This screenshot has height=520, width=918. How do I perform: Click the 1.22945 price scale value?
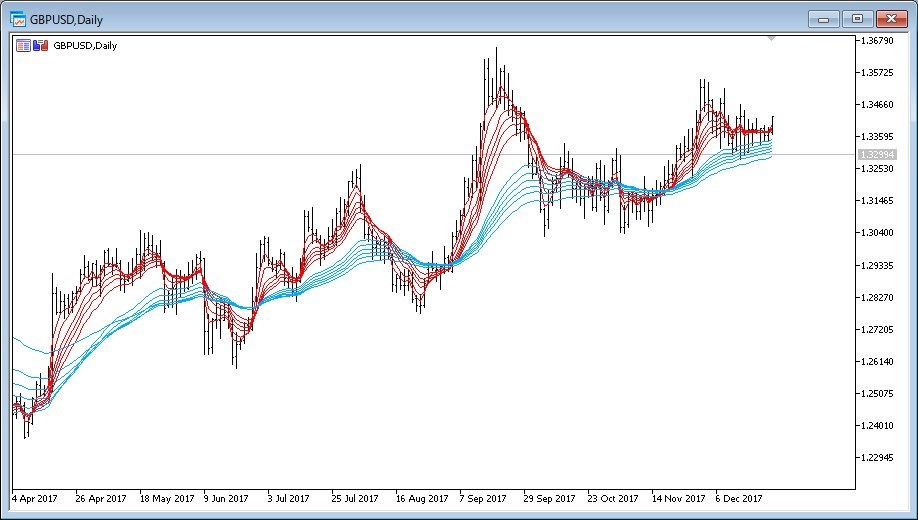[876, 457]
